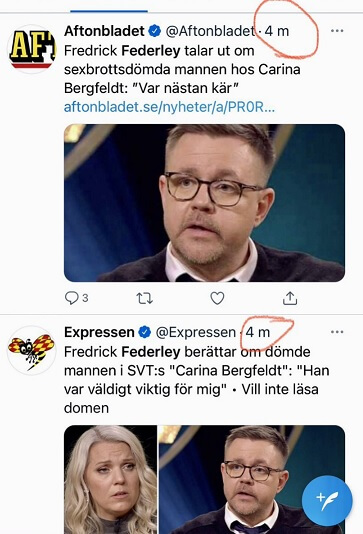
Task: Open Aftonbladet profile avatar
Action: [x=31, y=49]
